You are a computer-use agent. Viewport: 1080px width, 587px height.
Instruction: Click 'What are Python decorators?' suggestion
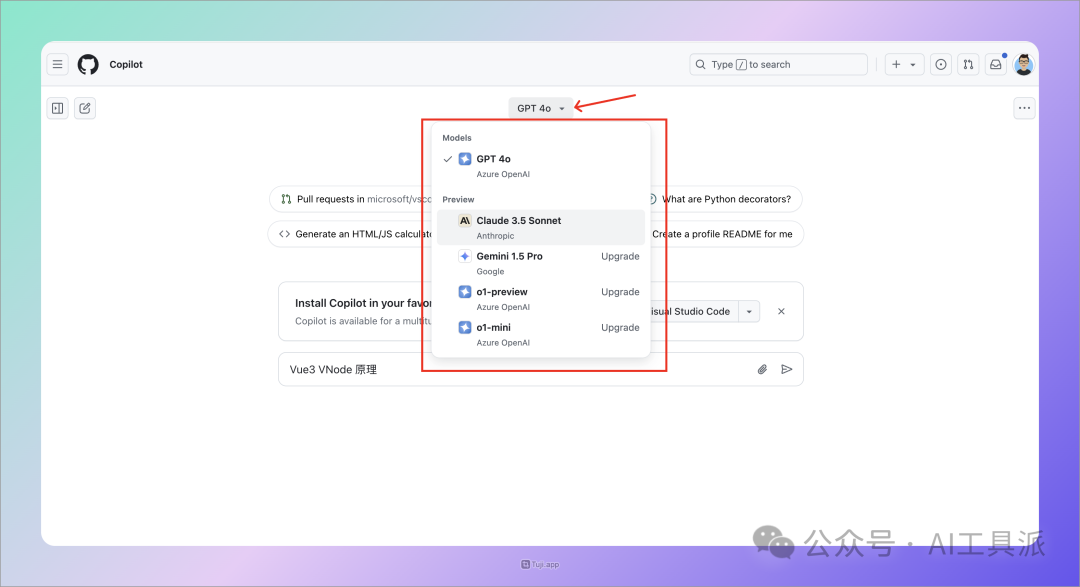726,199
